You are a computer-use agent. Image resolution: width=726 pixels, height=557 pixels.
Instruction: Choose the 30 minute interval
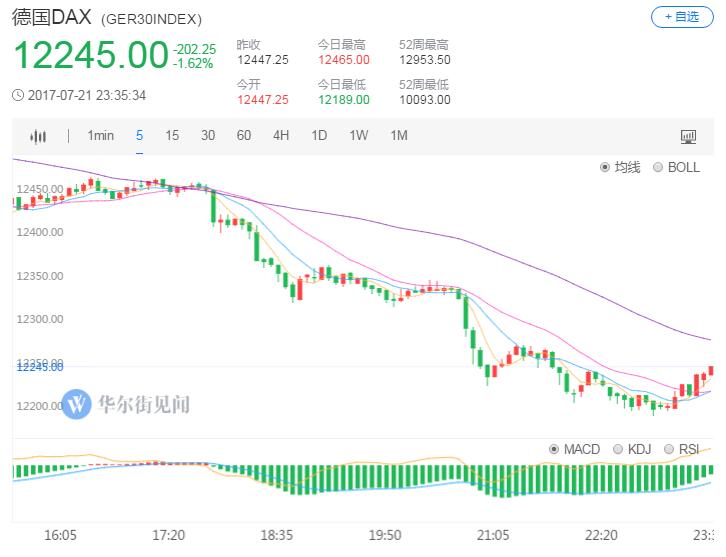click(207, 136)
